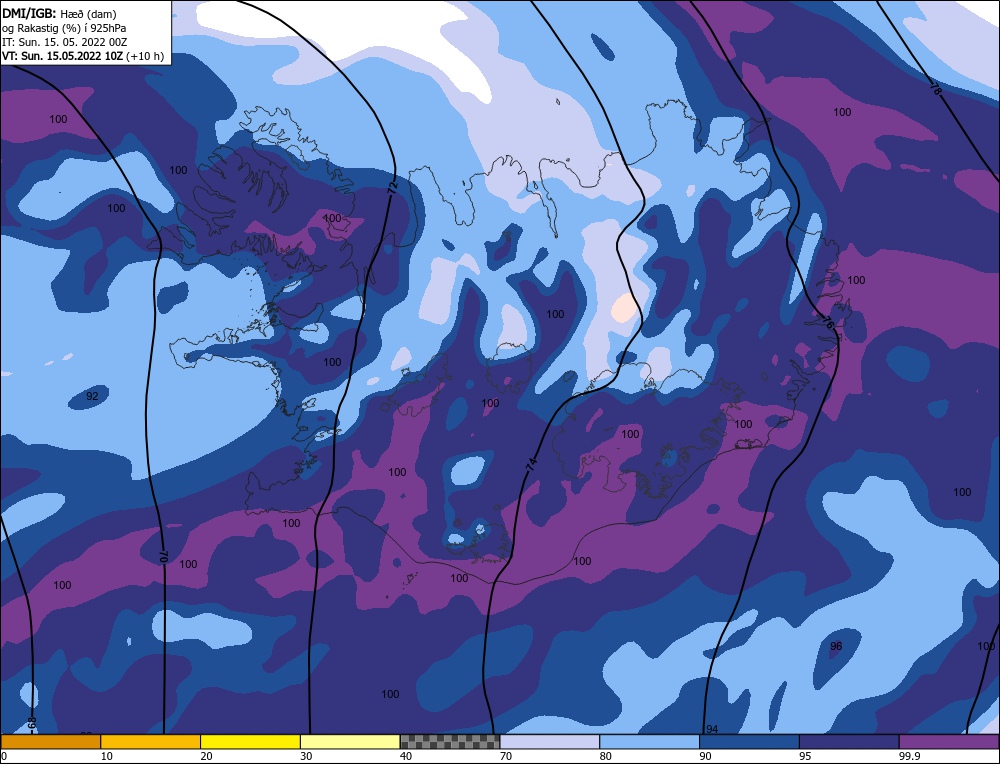
Task: Click the dark indigo 95–99.9 legend swatch
Action: point(849,742)
